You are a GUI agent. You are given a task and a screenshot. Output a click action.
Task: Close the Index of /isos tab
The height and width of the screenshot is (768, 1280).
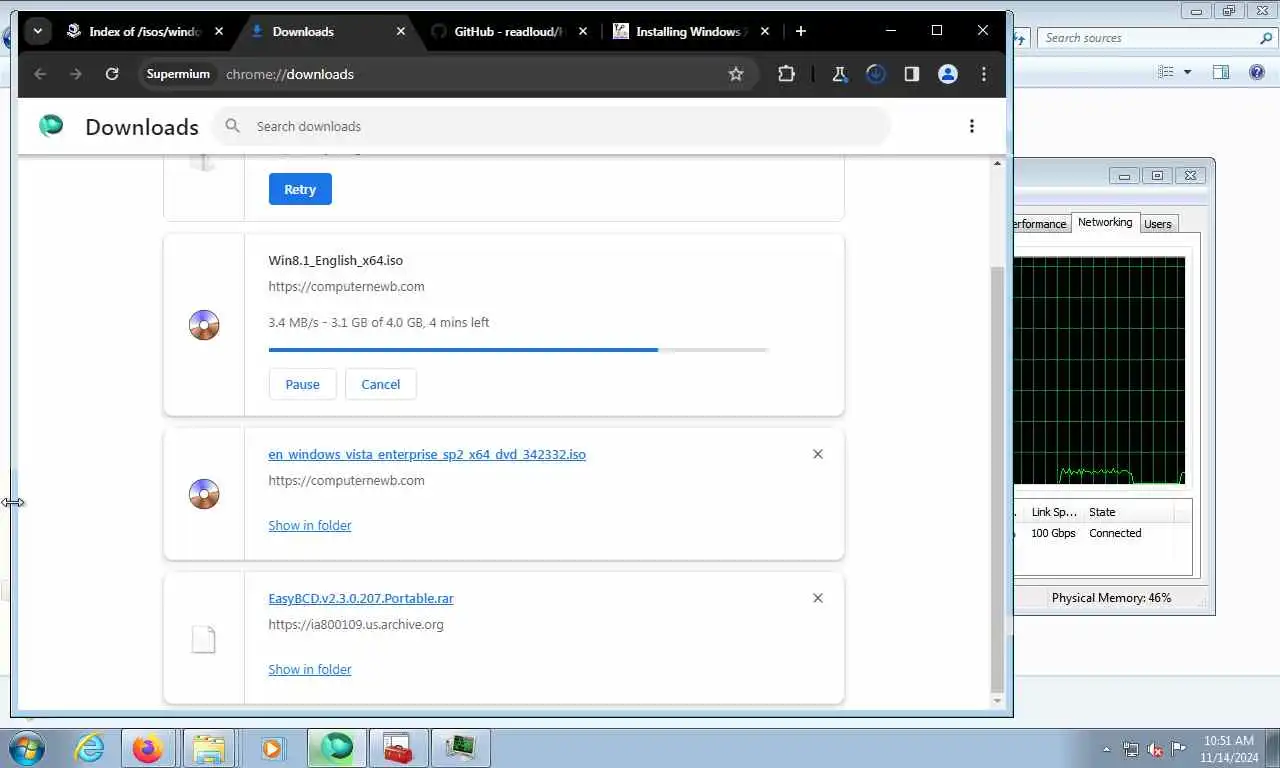[x=219, y=31]
